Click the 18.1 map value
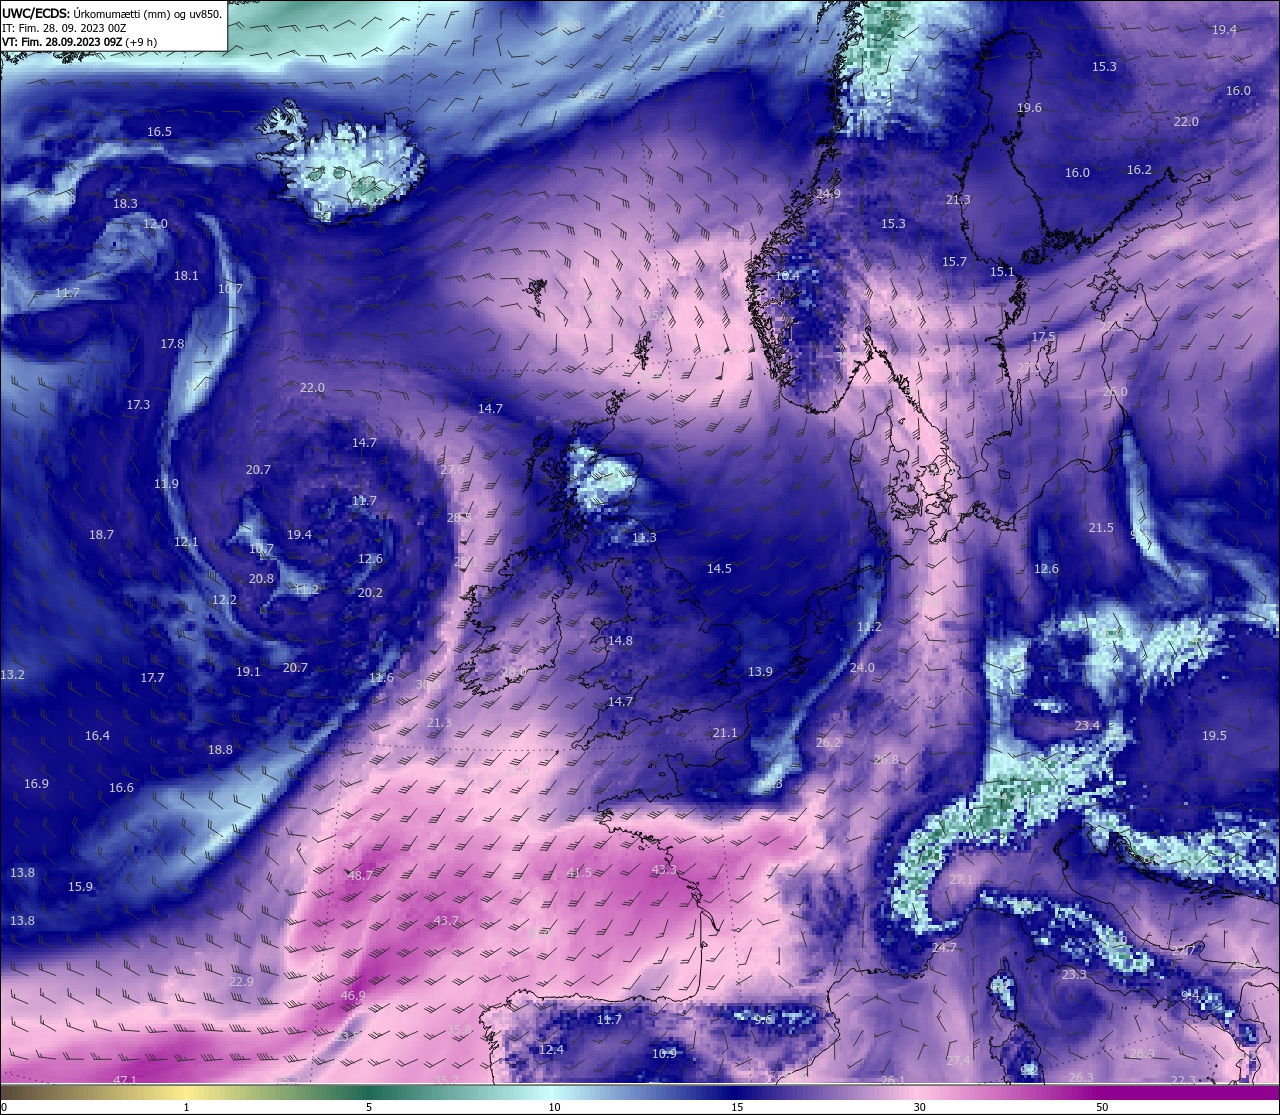 (186, 276)
